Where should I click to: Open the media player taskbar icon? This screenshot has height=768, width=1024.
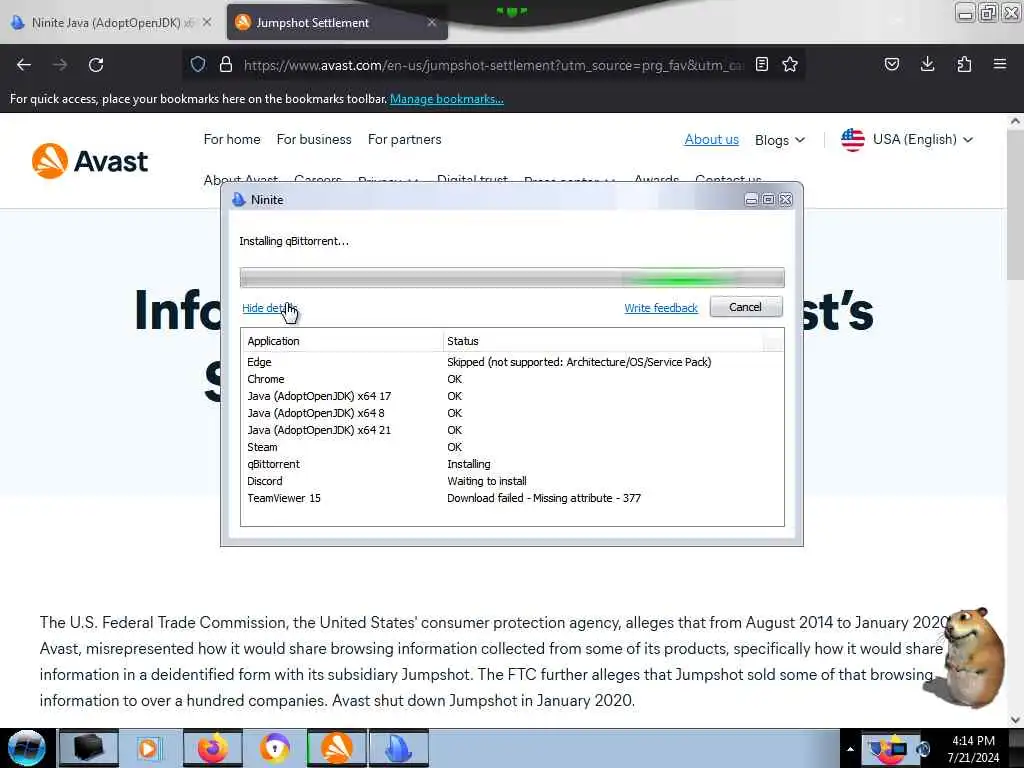151,748
